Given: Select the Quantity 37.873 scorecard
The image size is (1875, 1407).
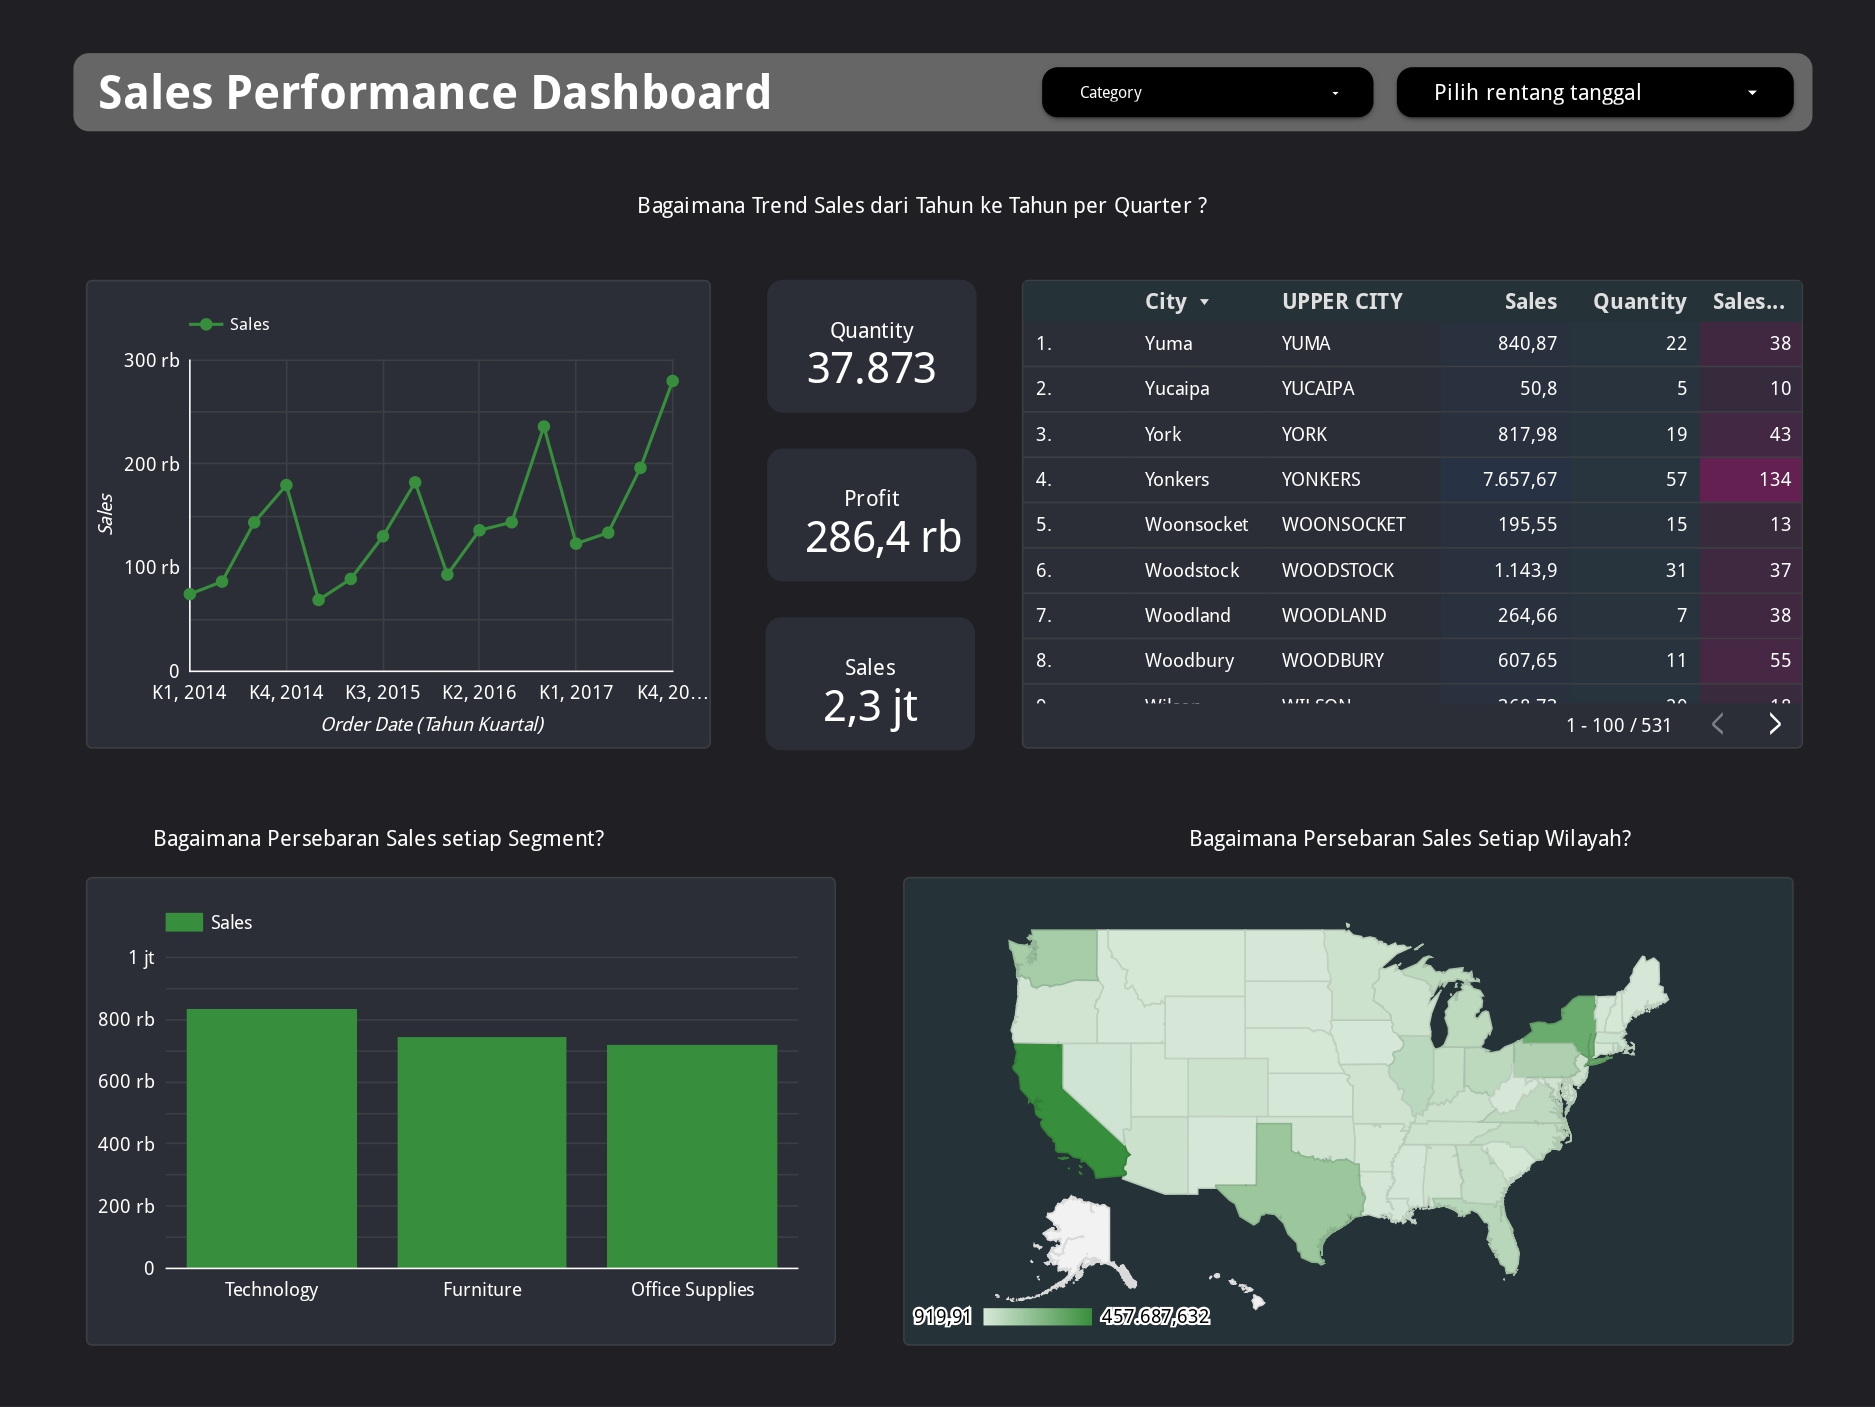Looking at the screenshot, I should coord(871,346).
